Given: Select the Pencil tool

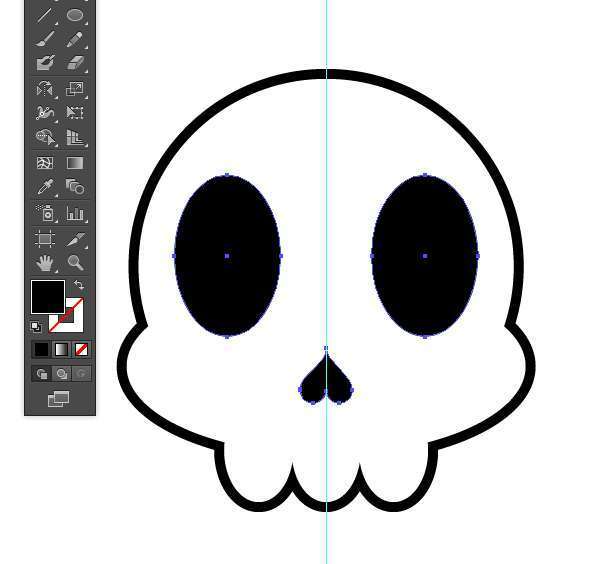Looking at the screenshot, I should (75, 39).
